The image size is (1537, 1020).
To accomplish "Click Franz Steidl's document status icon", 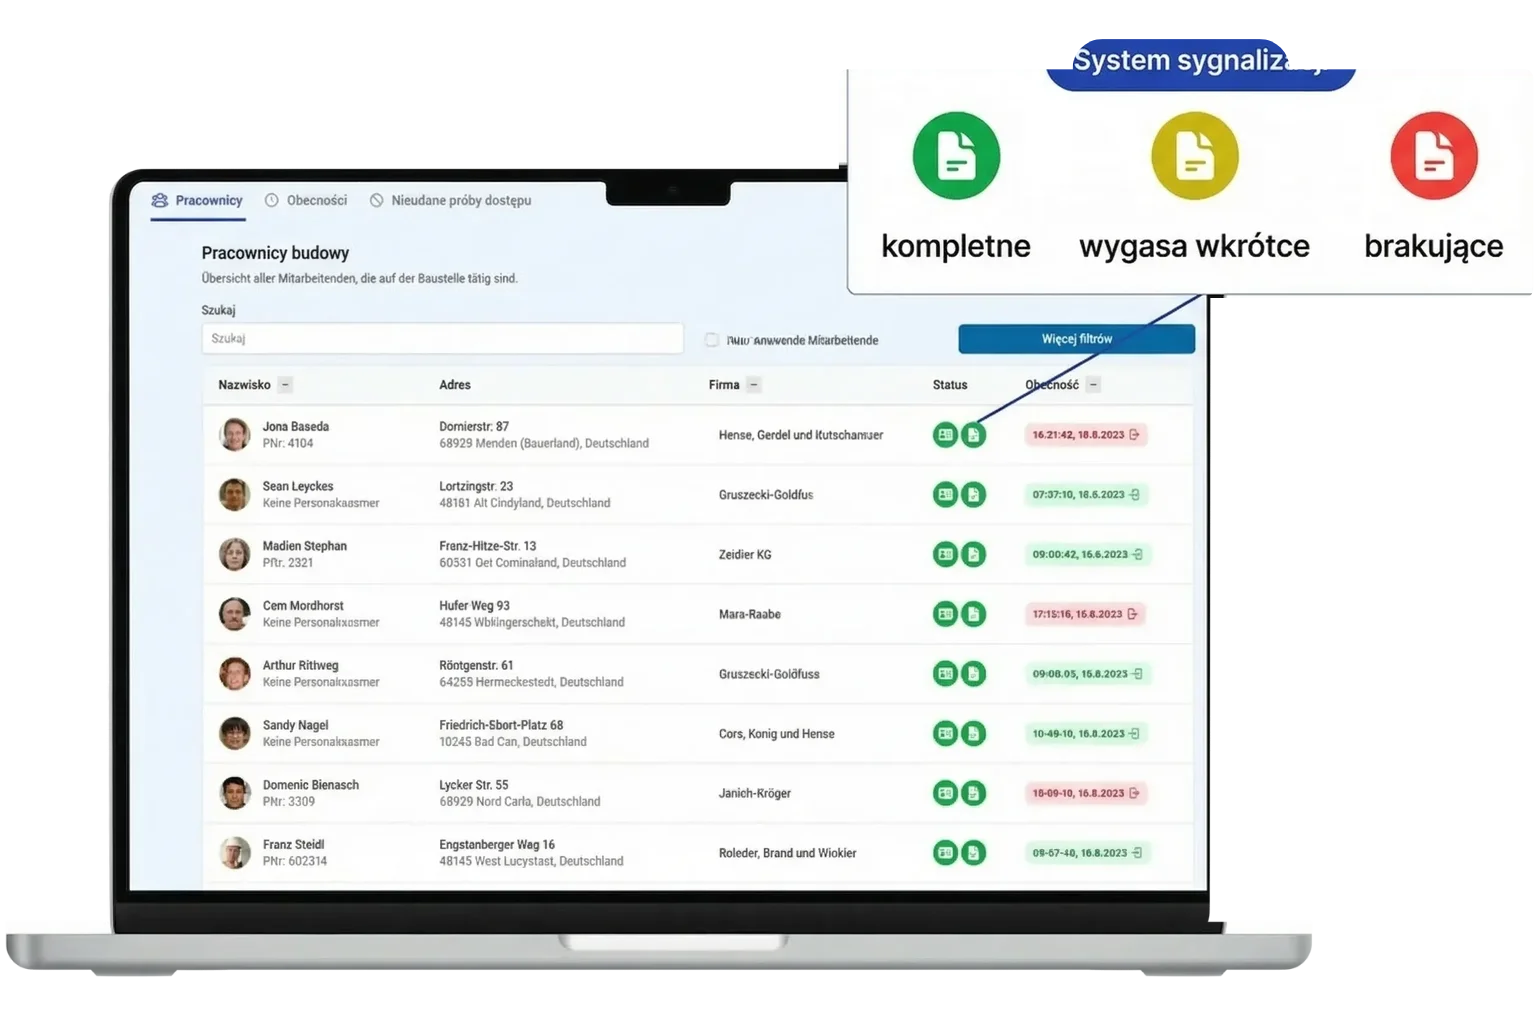I will 973,853.
